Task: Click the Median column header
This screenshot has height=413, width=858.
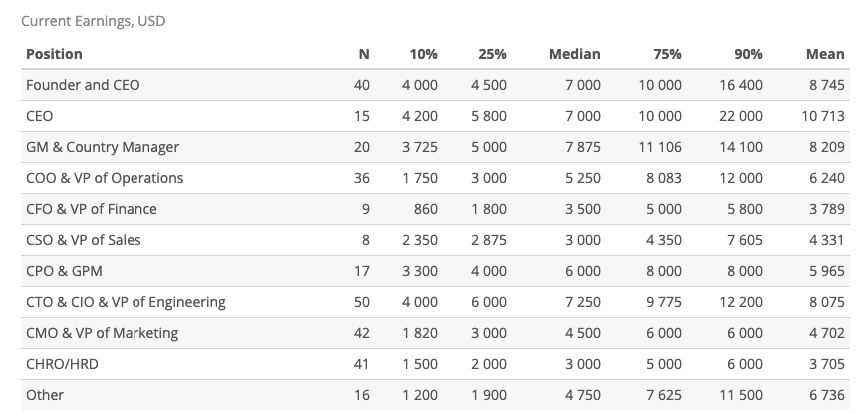Action: 575,54
